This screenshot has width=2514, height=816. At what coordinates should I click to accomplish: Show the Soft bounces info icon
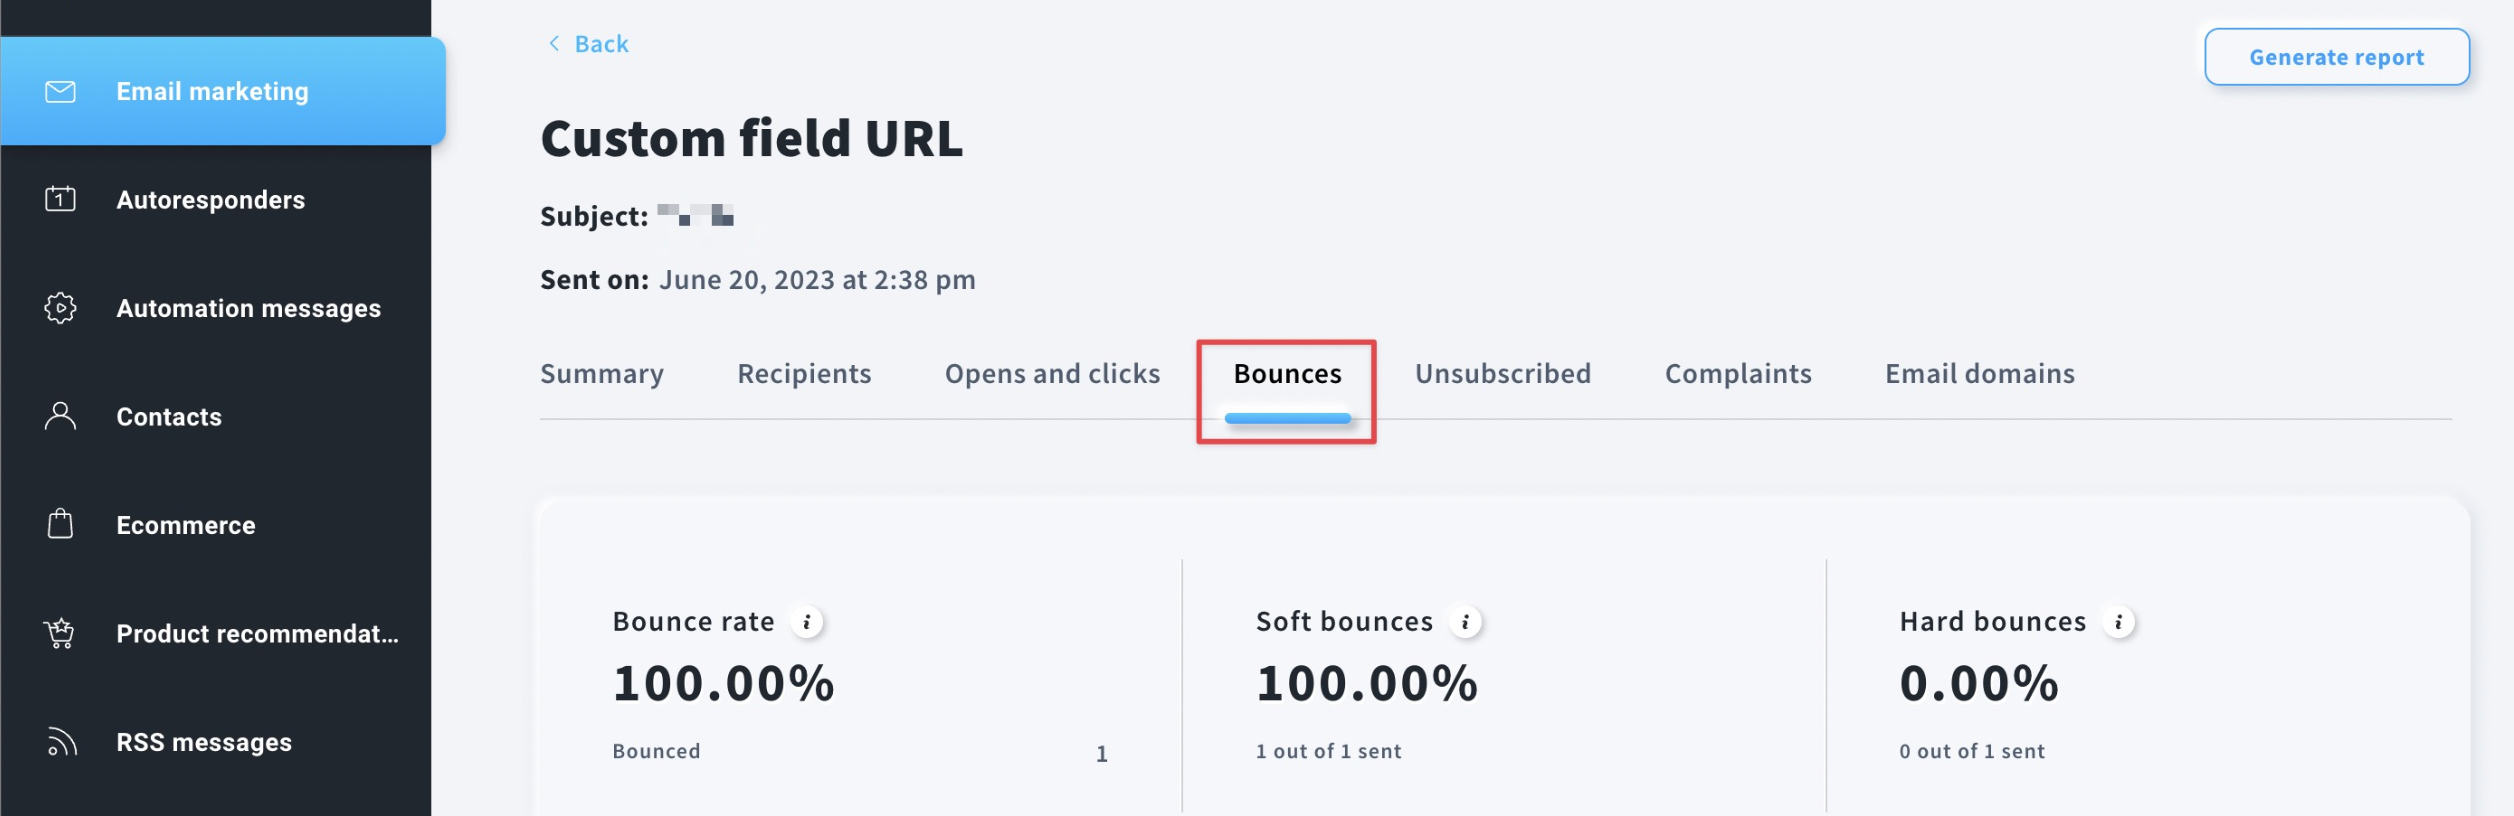coord(1465,622)
